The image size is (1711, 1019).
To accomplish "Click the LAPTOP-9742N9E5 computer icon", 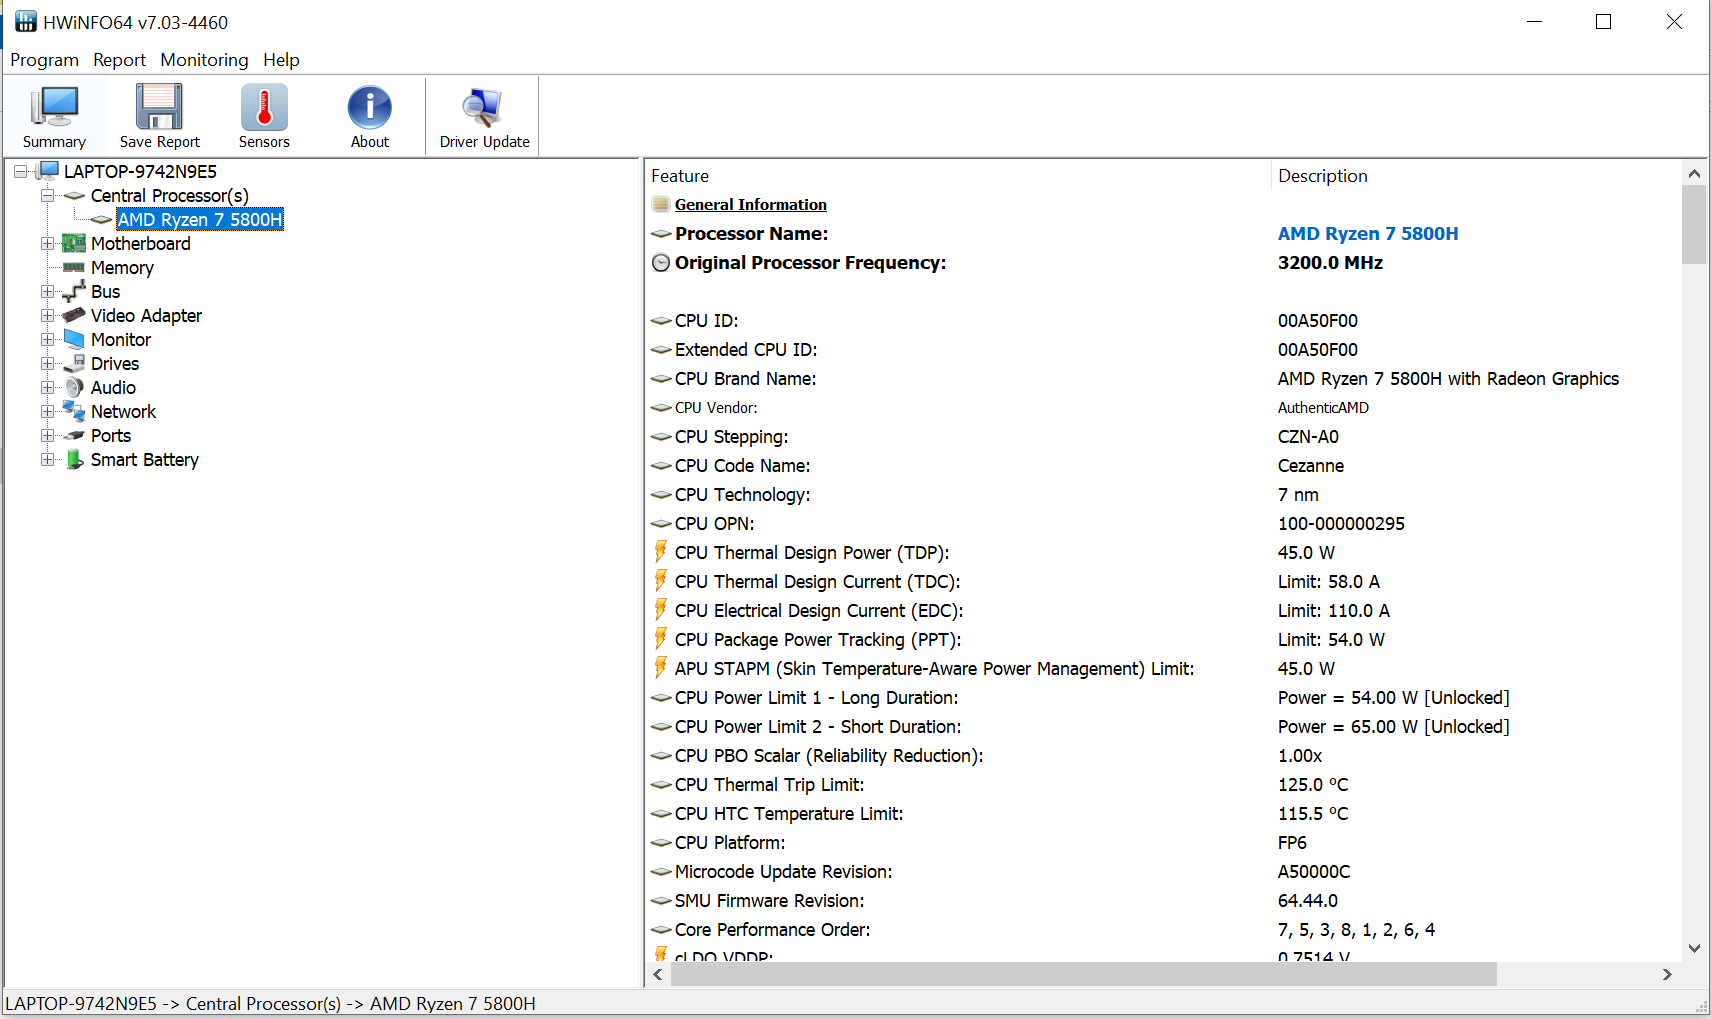I will coord(48,171).
